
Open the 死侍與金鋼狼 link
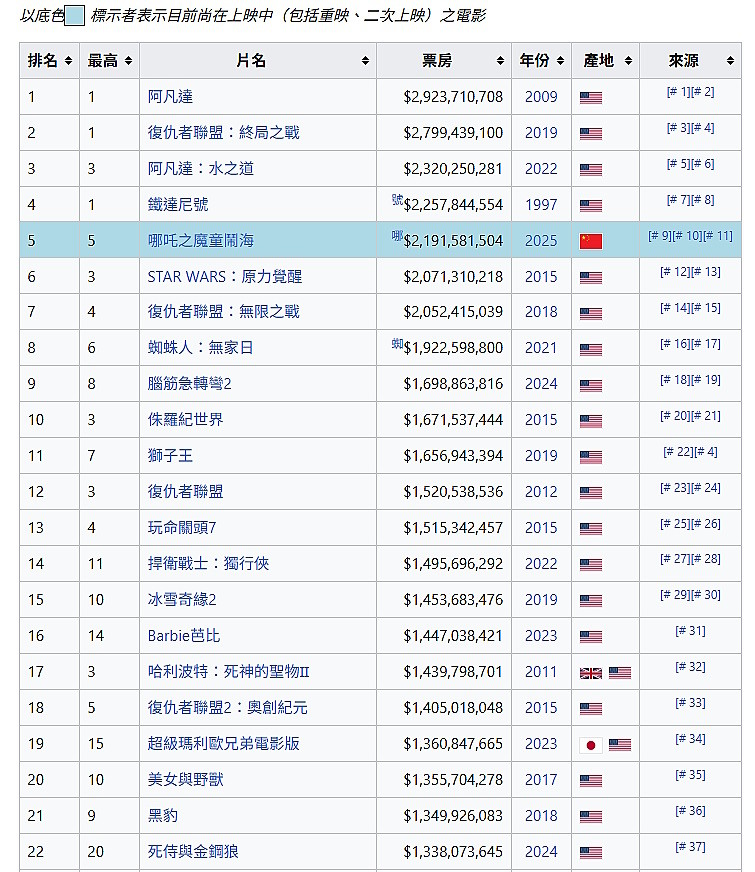click(193, 851)
